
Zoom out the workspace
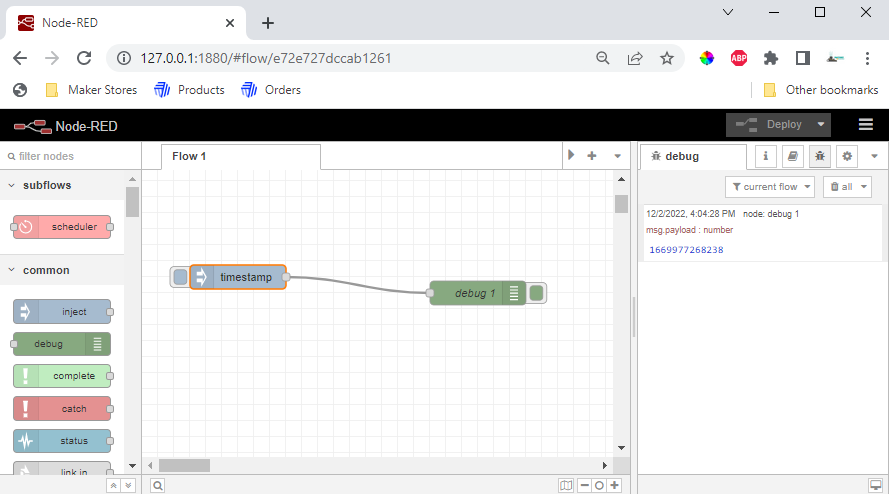pyautogui.click(x=585, y=485)
